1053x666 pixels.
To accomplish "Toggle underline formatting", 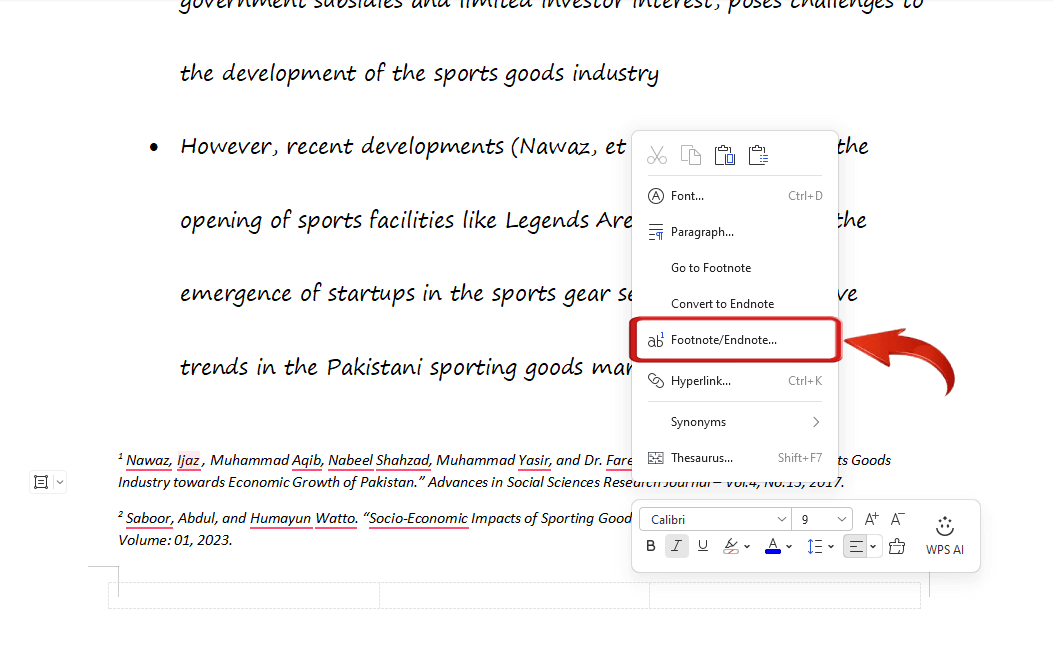I will pyautogui.click(x=703, y=546).
